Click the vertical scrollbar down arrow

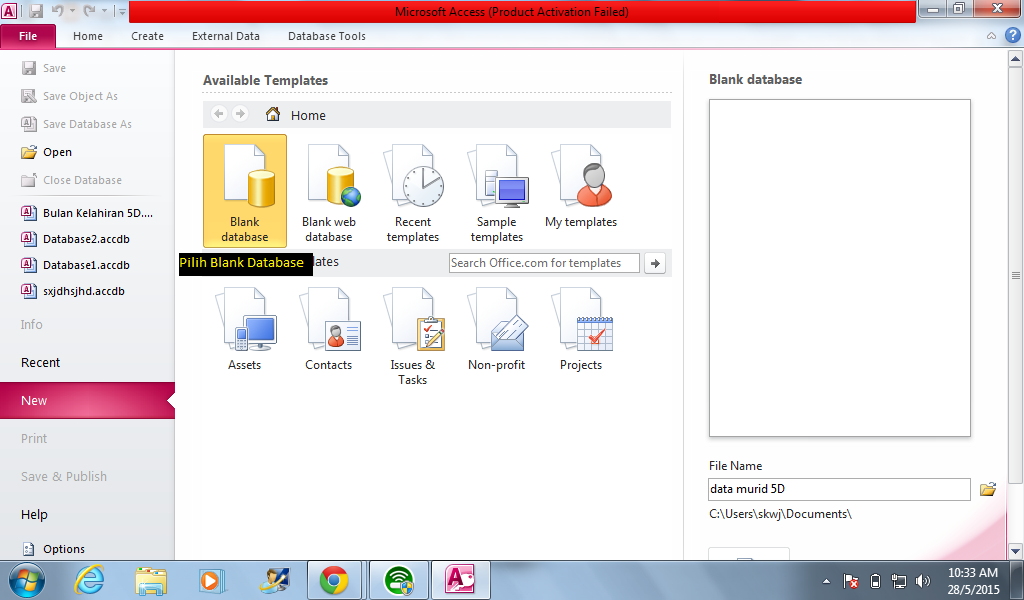[1015, 551]
